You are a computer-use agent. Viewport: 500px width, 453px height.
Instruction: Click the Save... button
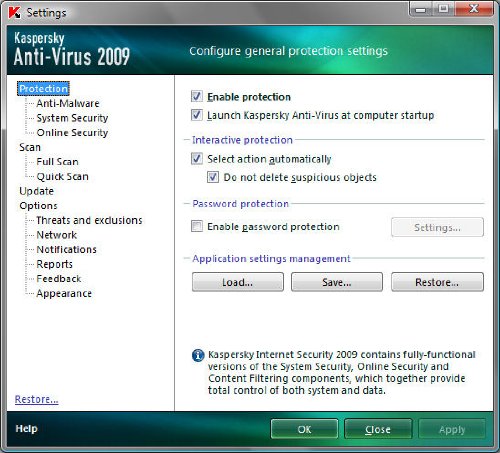(337, 282)
